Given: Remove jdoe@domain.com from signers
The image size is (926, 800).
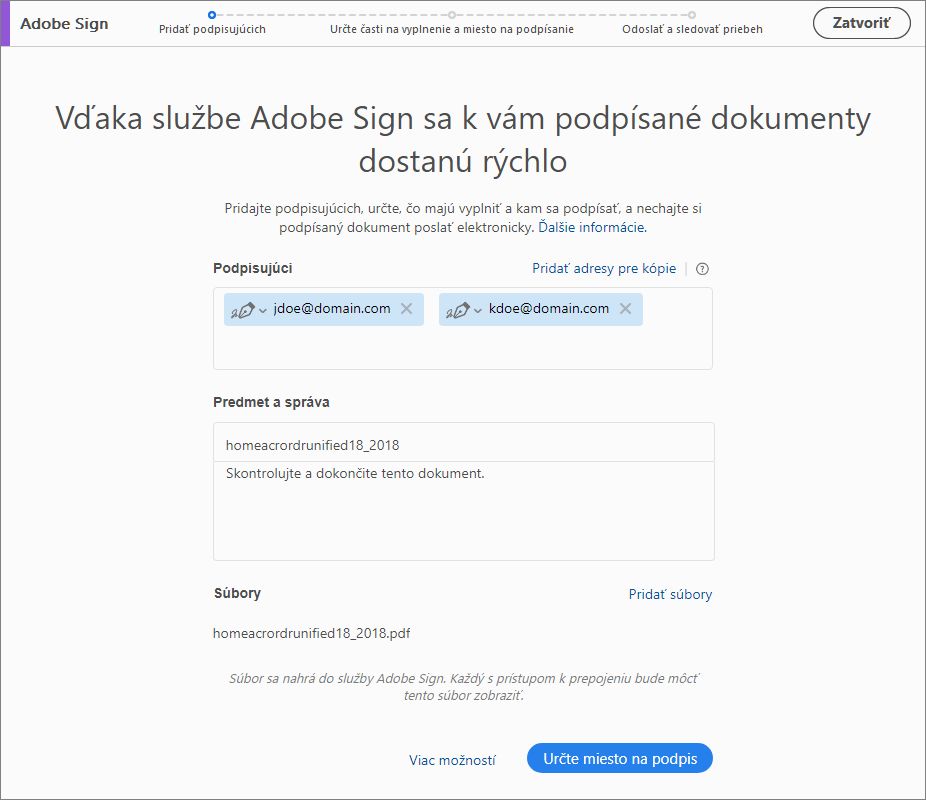Looking at the screenshot, I should (406, 309).
